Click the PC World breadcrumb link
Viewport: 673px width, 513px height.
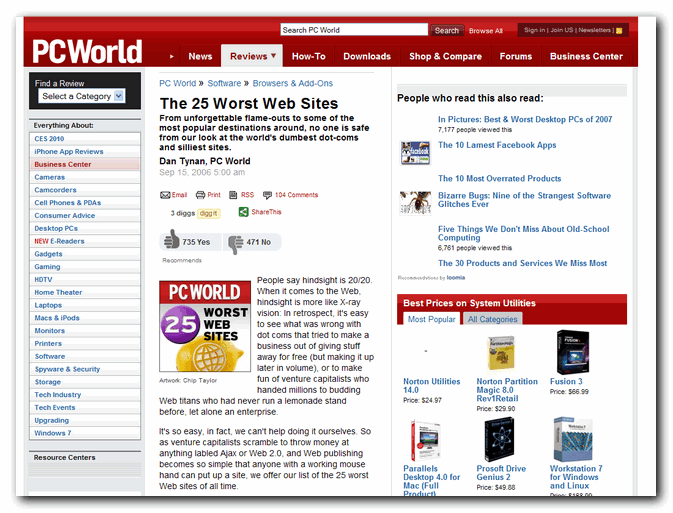(x=177, y=83)
